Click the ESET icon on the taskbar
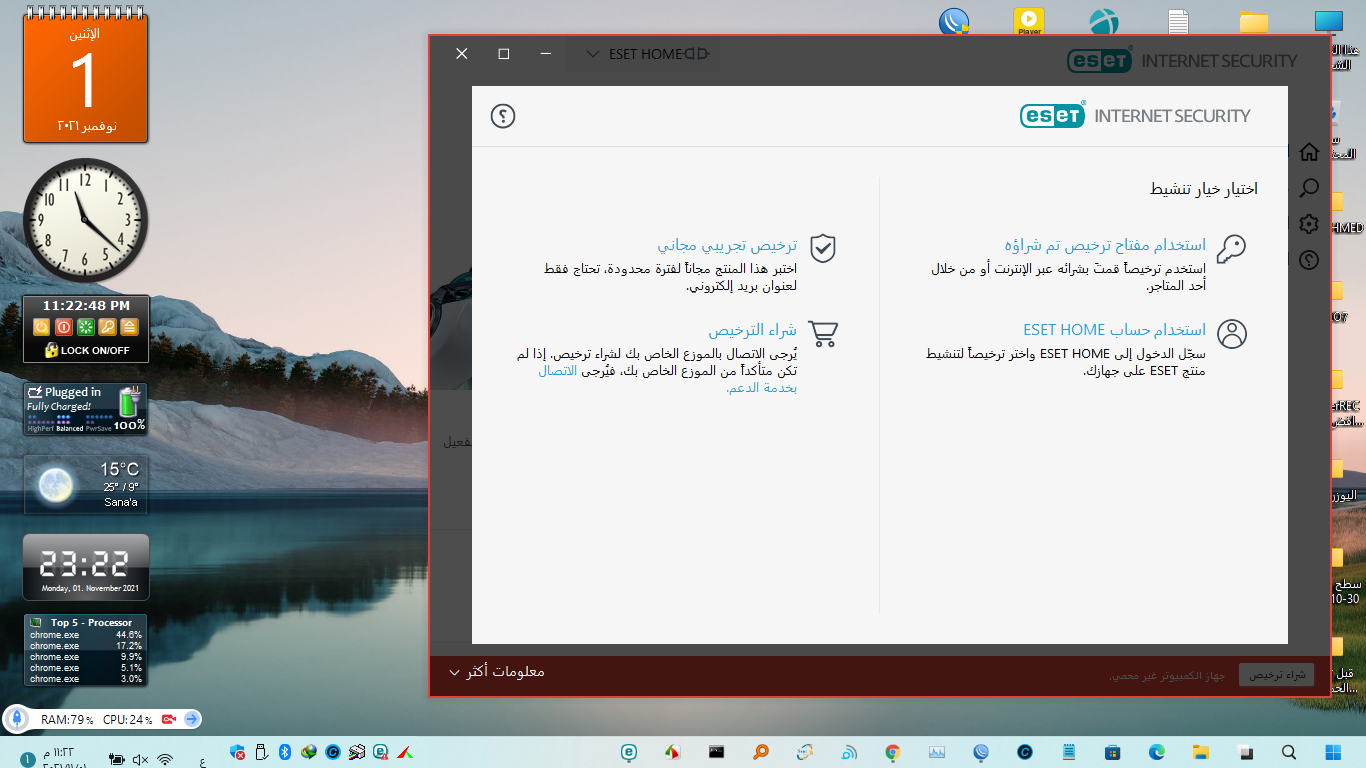1366x768 pixels. pos(629,752)
